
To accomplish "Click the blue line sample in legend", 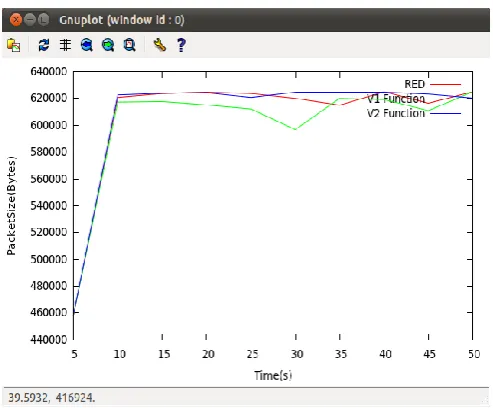I will point(445,113).
